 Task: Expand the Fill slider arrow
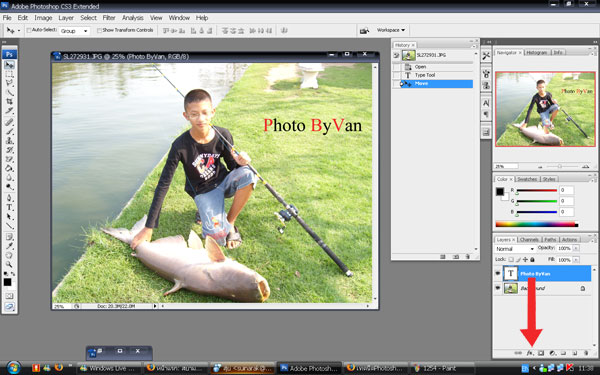[x=576, y=260]
